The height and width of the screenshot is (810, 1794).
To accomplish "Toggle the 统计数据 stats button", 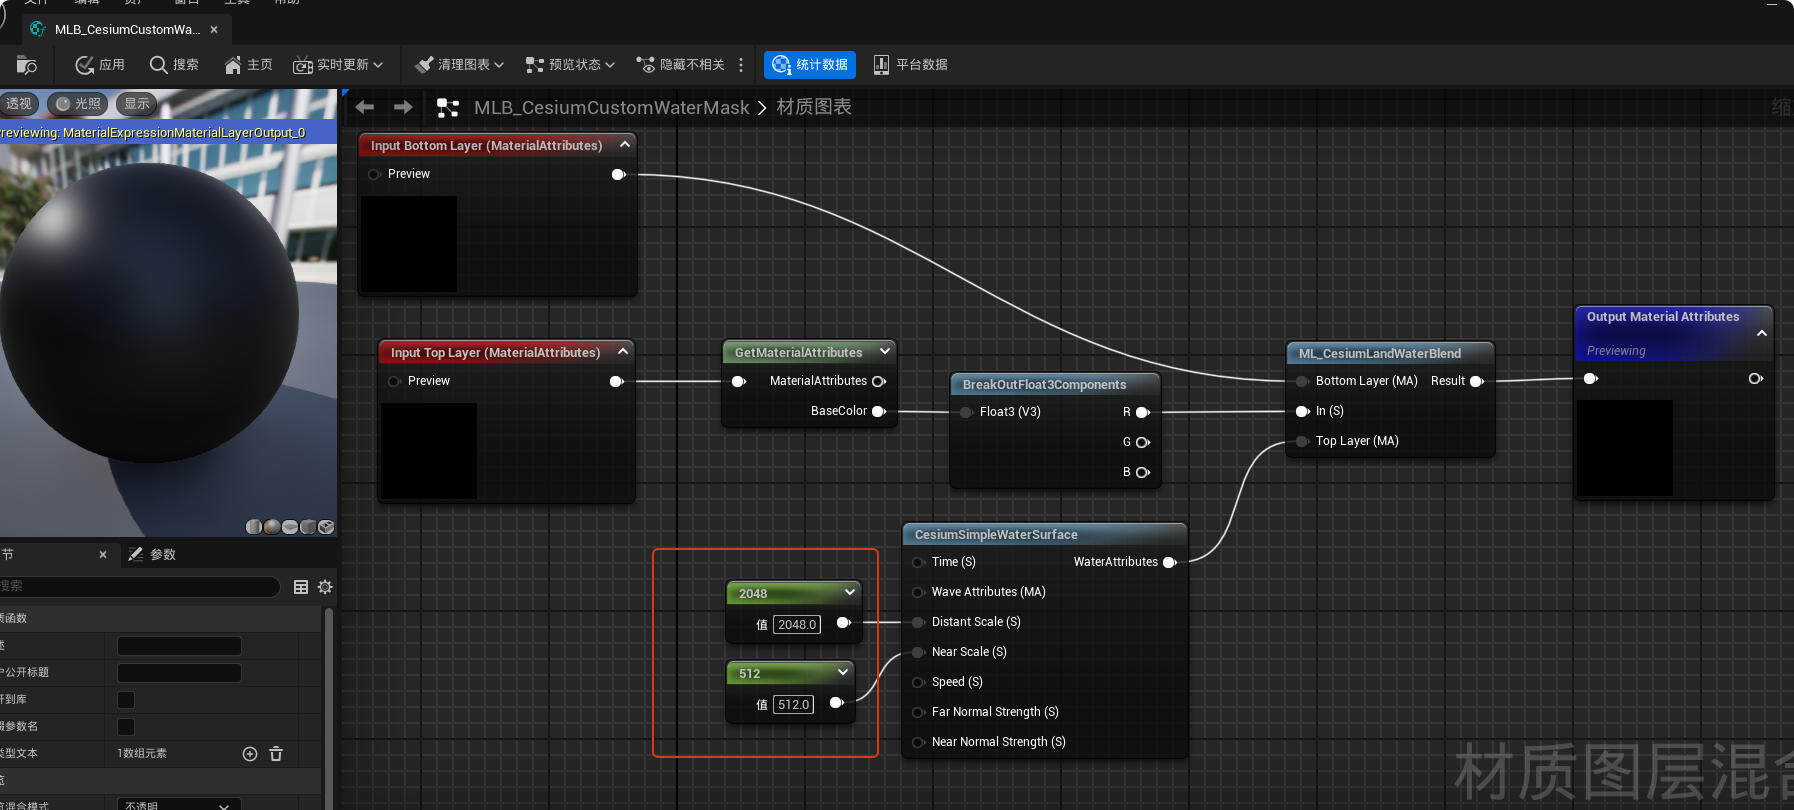I will click(810, 65).
